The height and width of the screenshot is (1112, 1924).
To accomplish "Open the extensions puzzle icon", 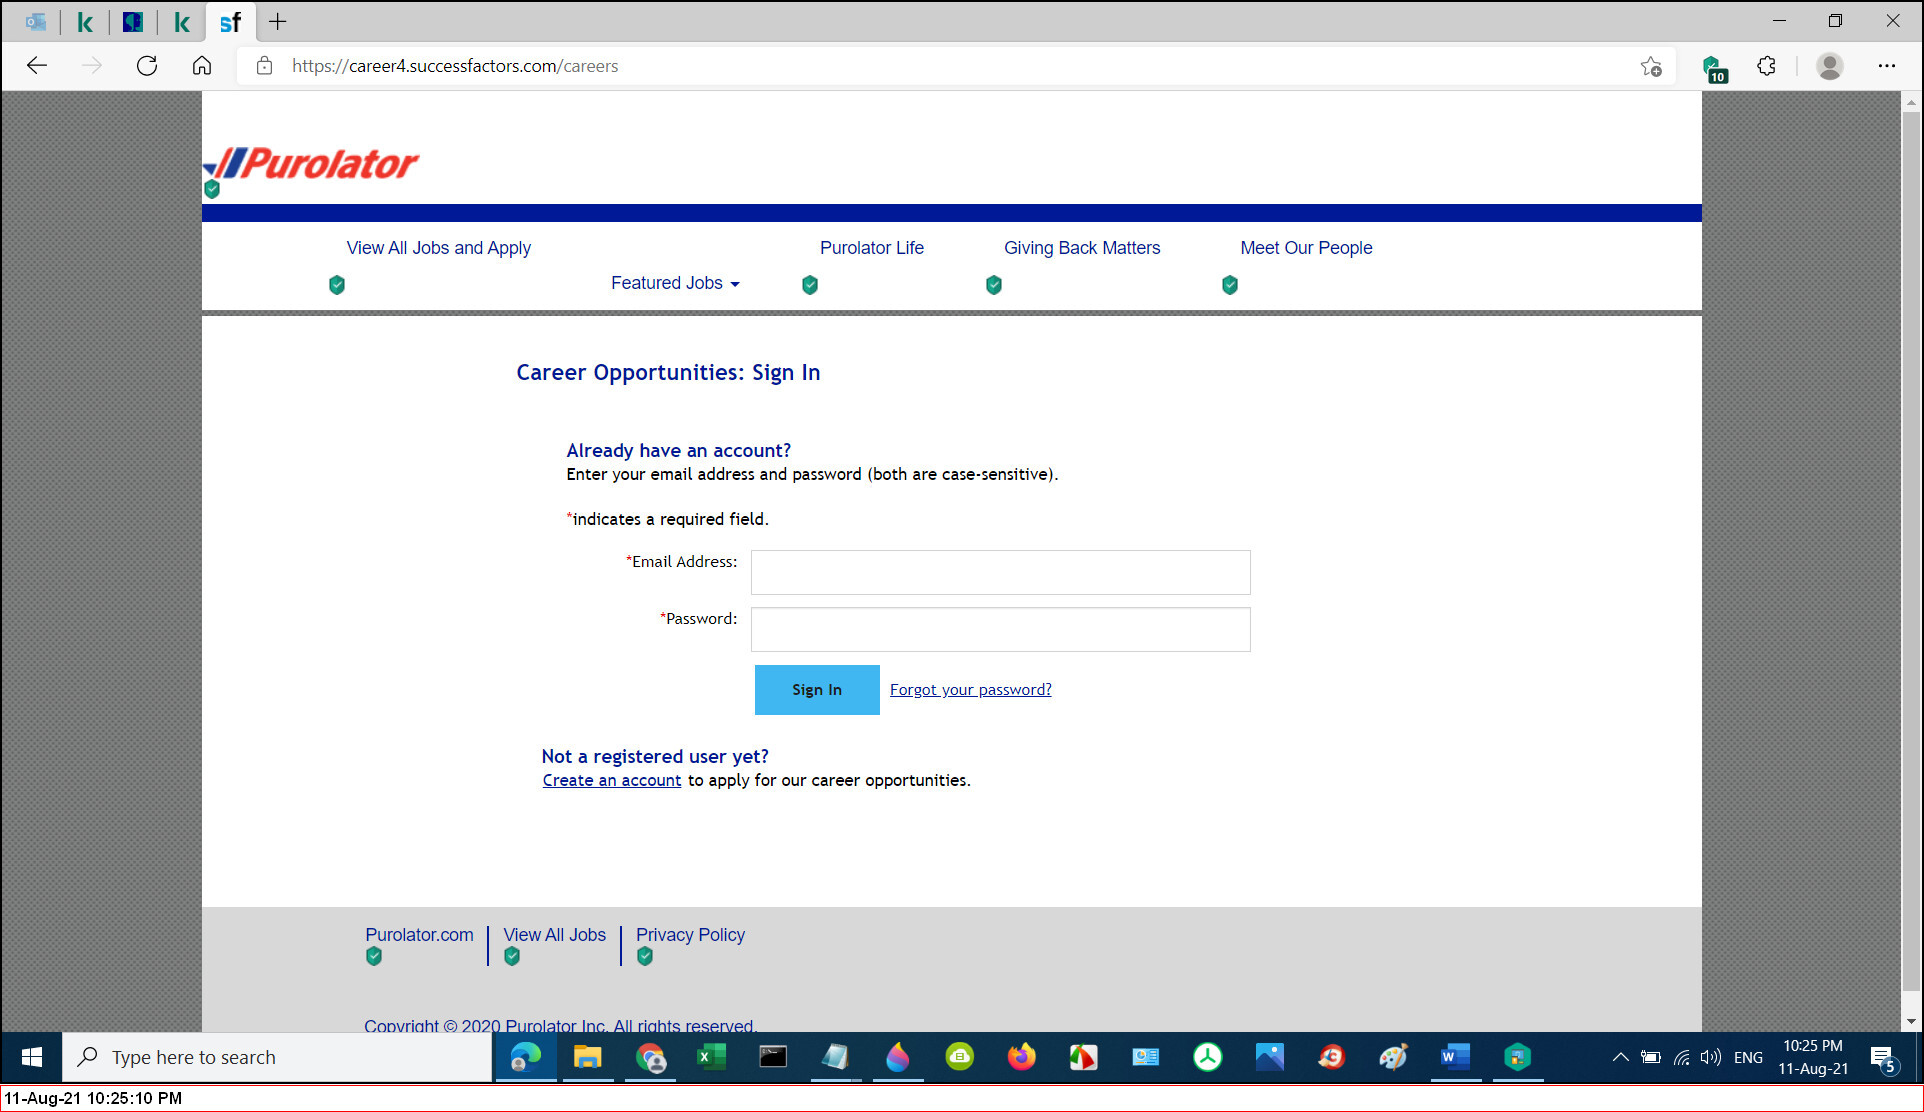I will pos(1767,66).
